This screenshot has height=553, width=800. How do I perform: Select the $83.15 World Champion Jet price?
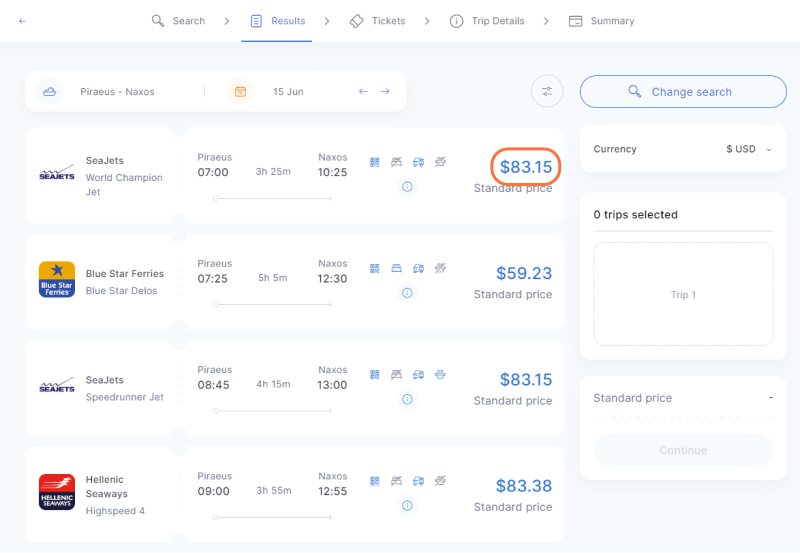pos(526,167)
